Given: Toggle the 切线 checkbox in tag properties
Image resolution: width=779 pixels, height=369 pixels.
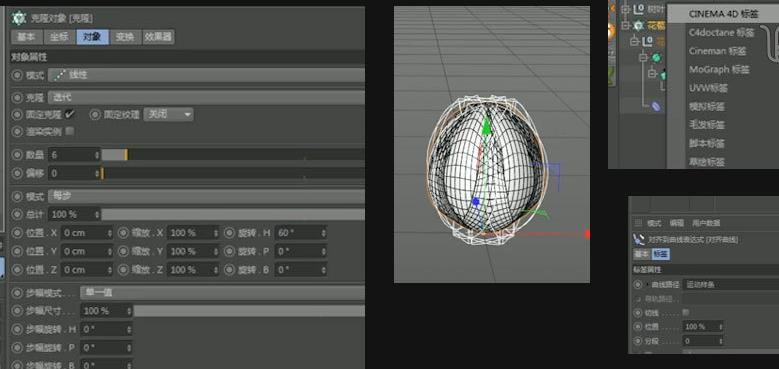Looking at the screenshot, I should [686, 312].
